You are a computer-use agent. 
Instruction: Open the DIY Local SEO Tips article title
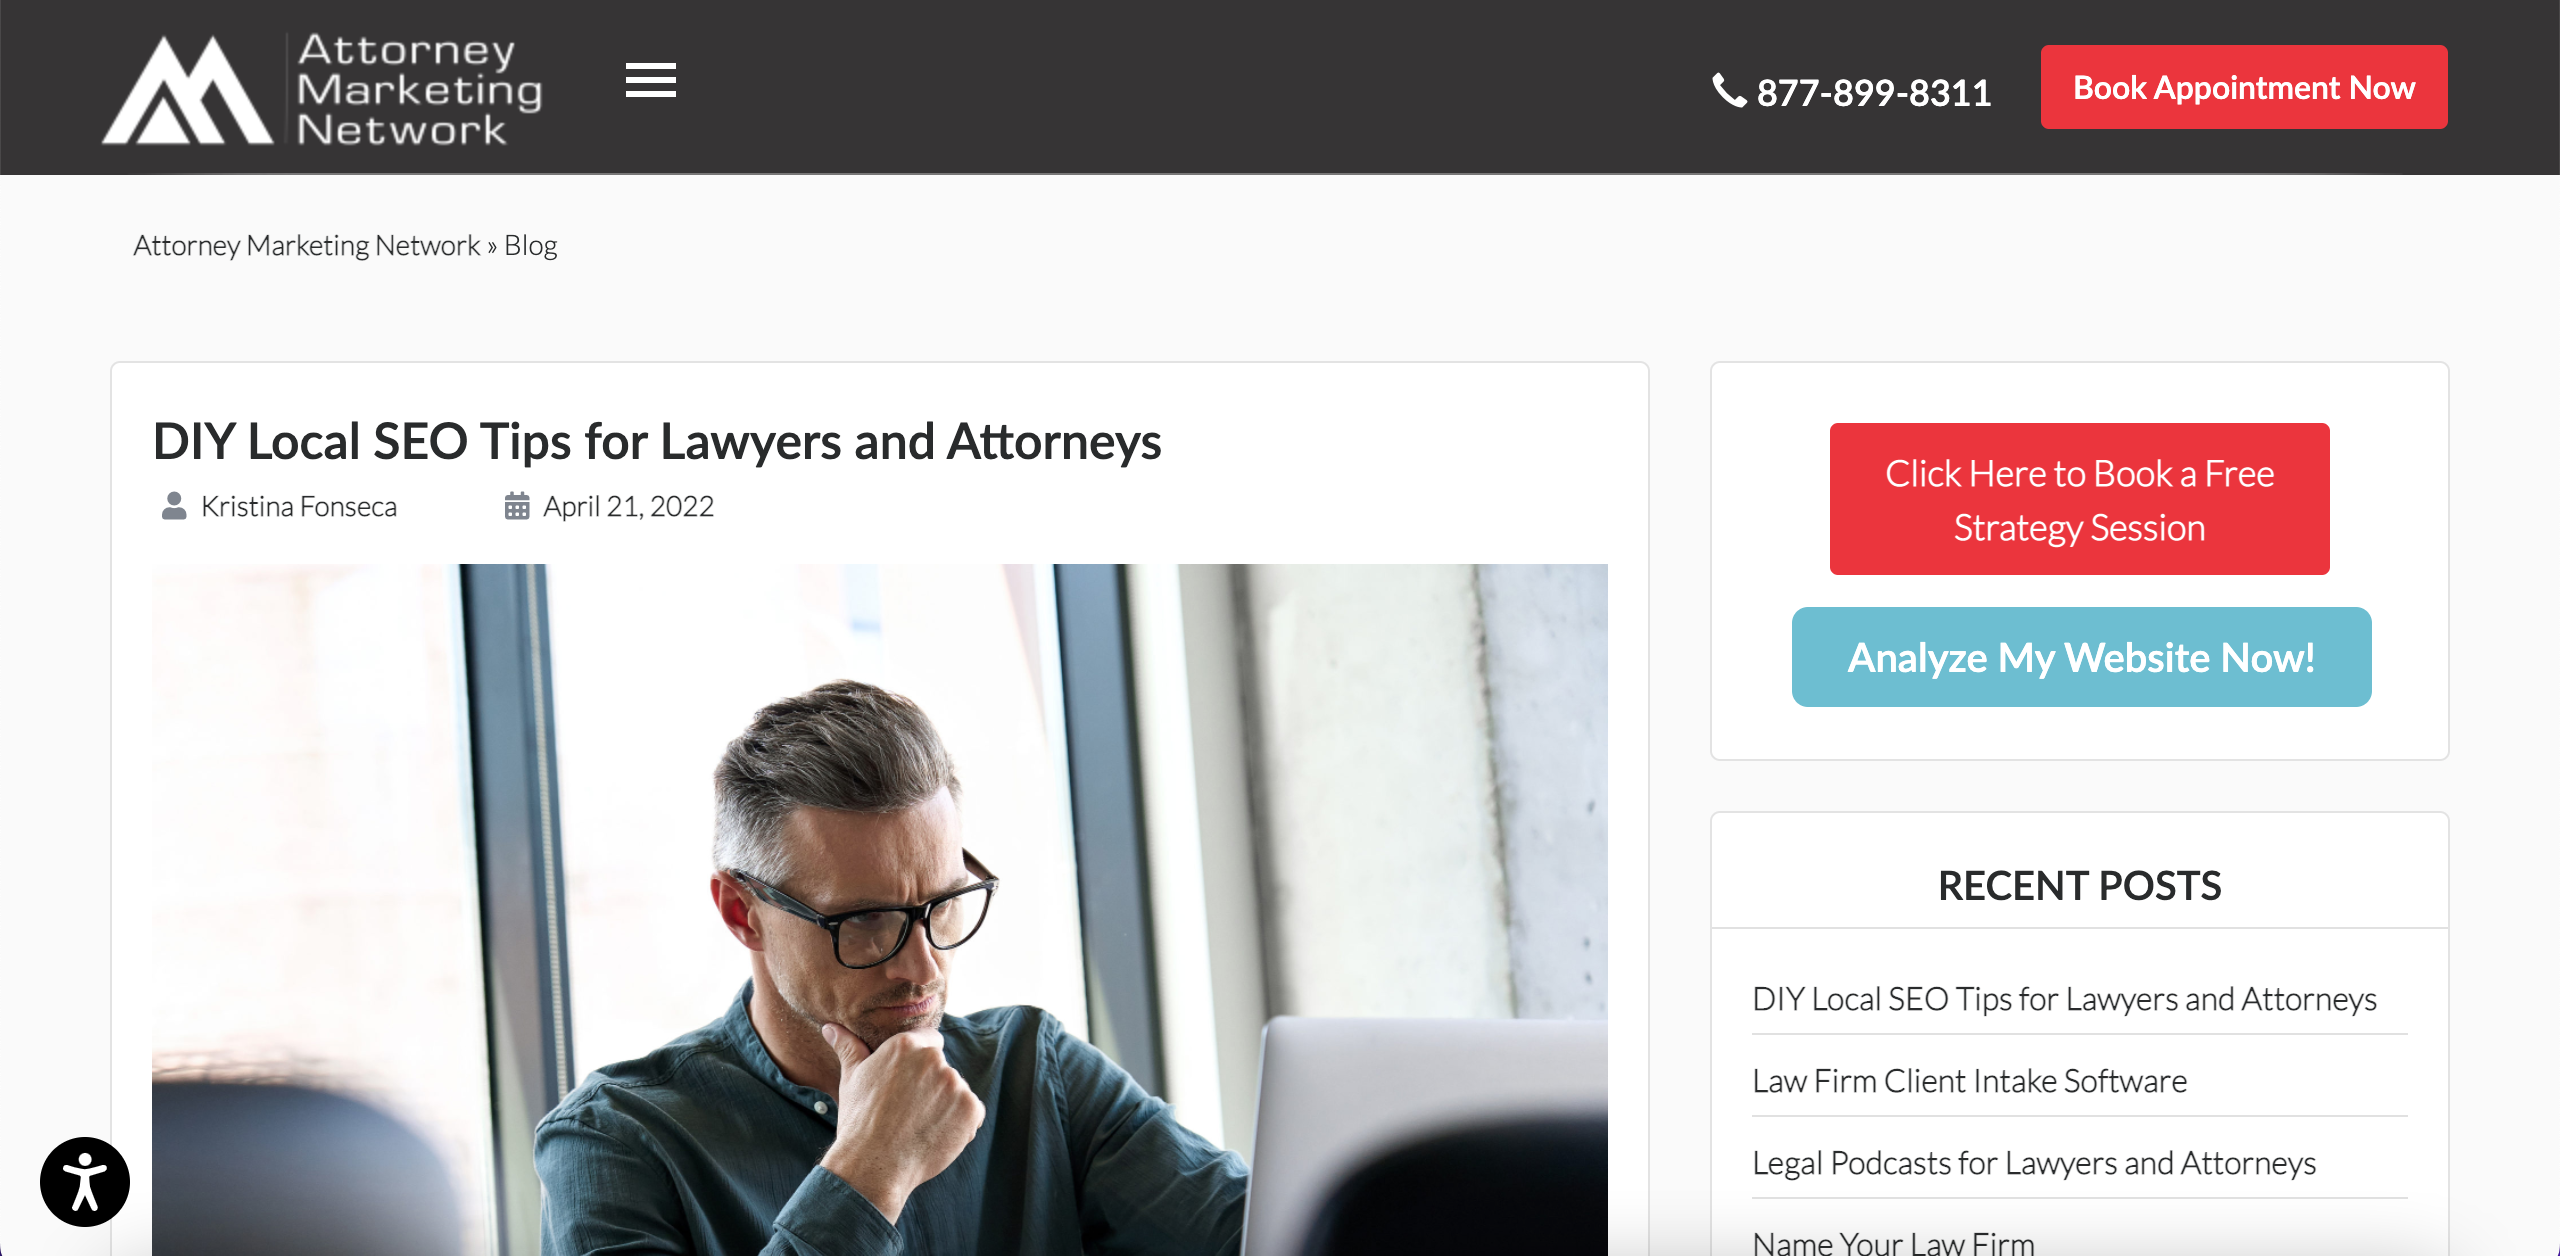click(x=657, y=441)
